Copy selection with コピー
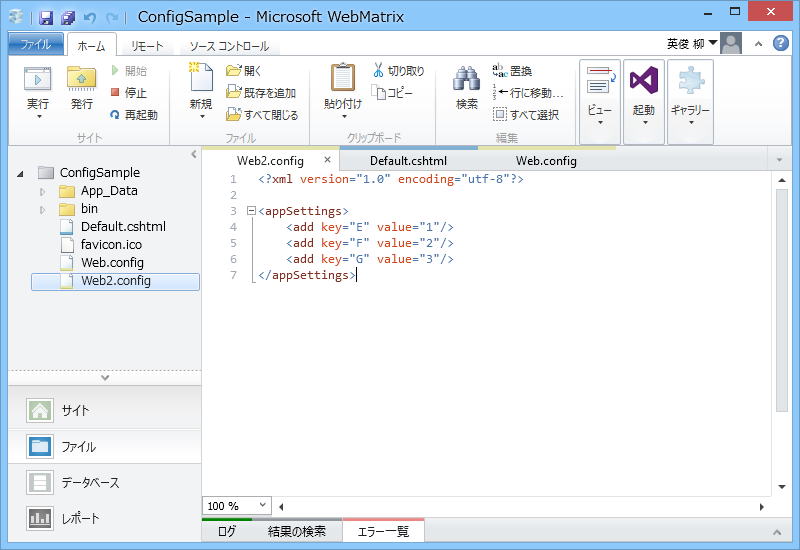The image size is (800, 550). click(x=392, y=92)
